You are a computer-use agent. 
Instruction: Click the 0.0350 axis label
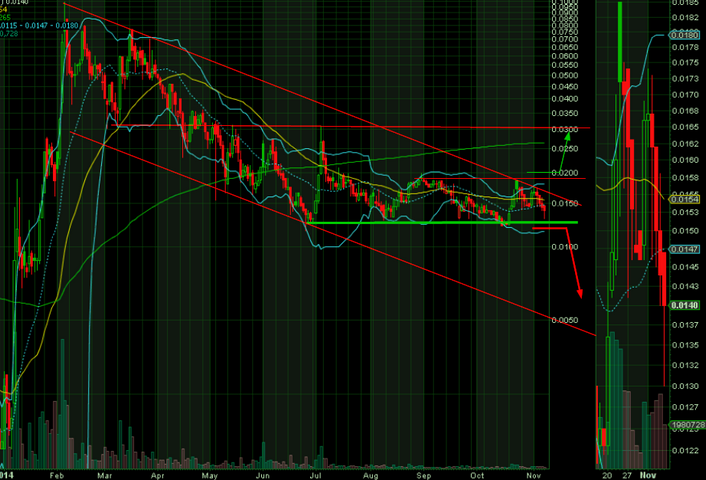point(565,113)
